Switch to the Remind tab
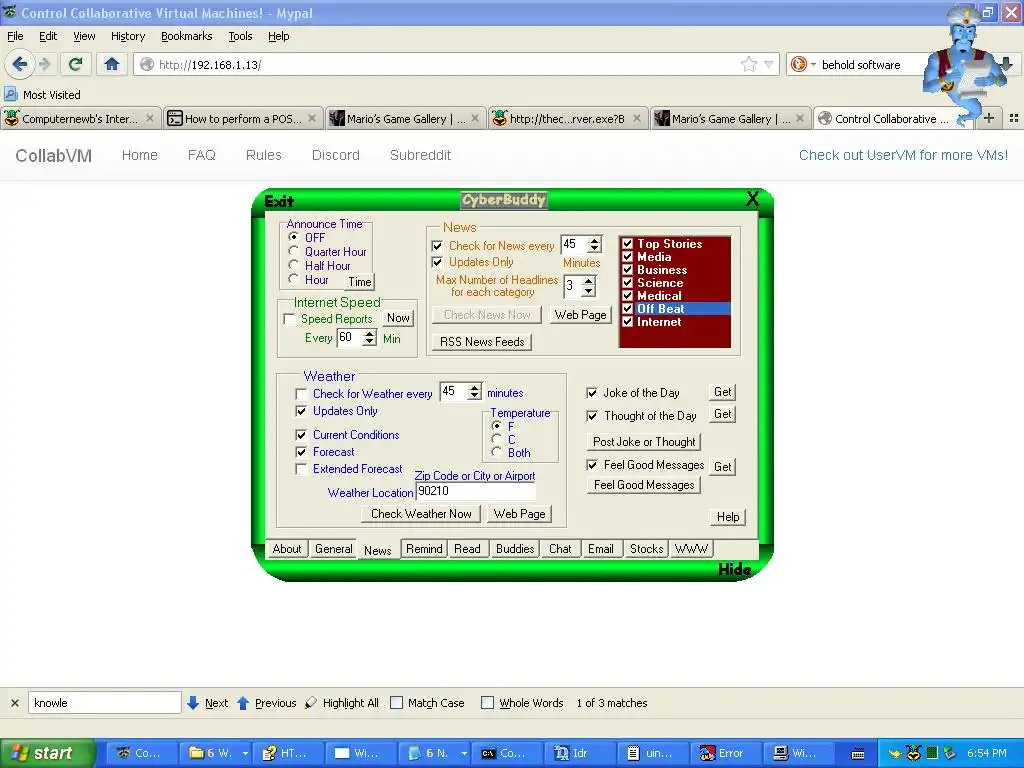The width and height of the screenshot is (1024, 768). [424, 549]
